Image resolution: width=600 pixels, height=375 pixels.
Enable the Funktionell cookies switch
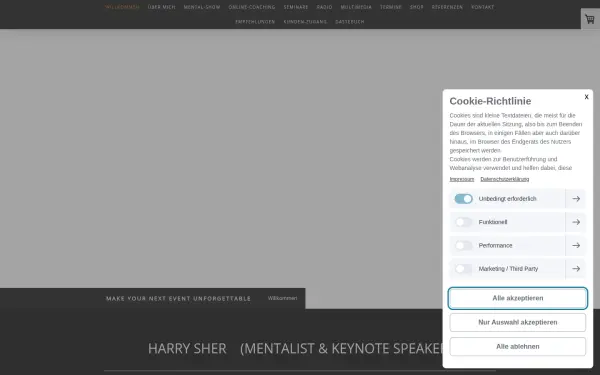point(463,222)
